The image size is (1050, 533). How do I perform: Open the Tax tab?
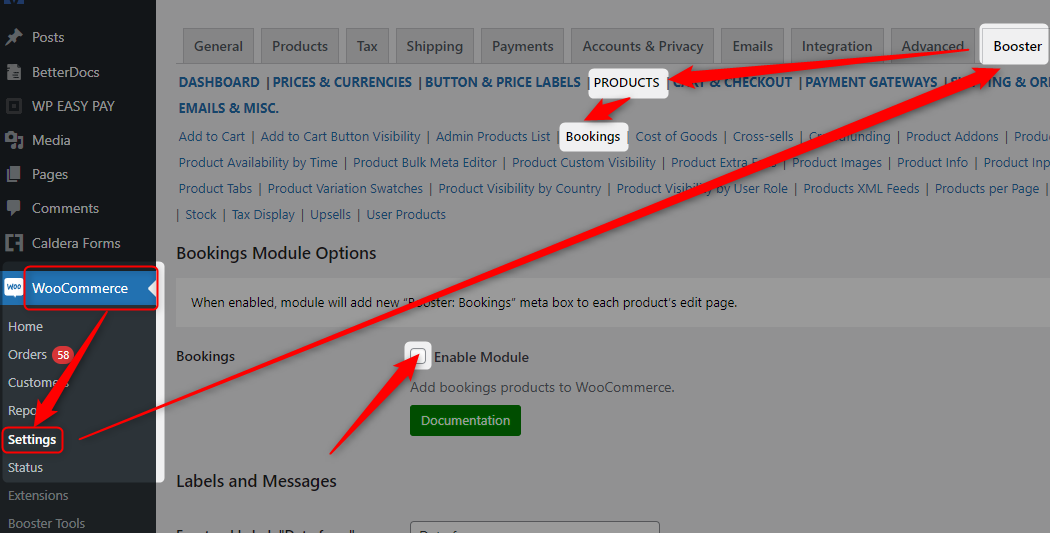367,46
